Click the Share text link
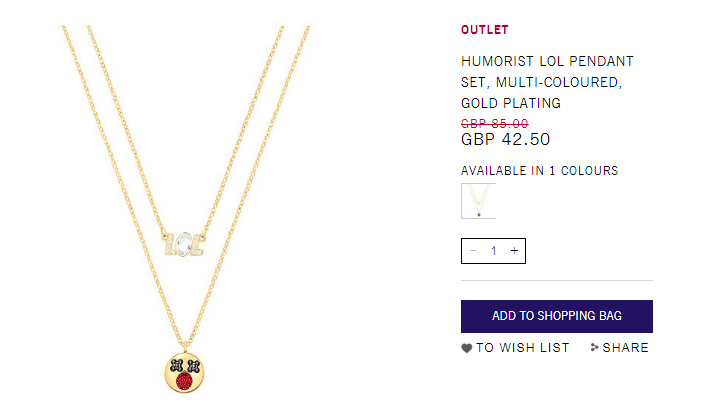The height and width of the screenshot is (403, 713). (626, 348)
